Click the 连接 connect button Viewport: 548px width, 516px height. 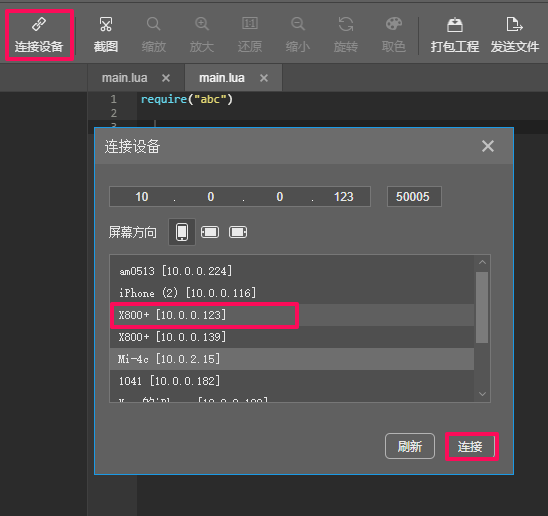(x=470, y=446)
